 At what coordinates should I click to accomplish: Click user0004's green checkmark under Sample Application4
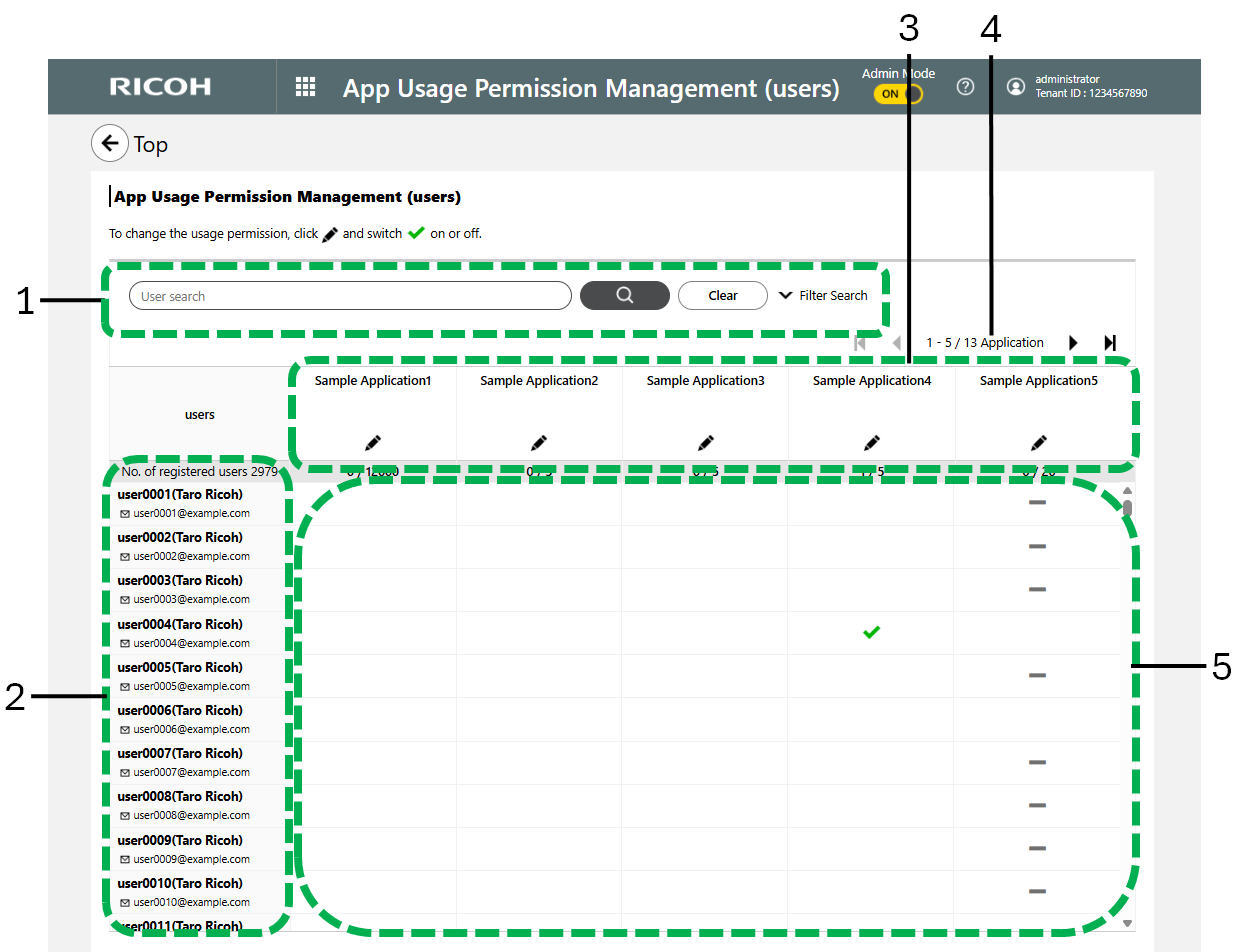coord(871,632)
